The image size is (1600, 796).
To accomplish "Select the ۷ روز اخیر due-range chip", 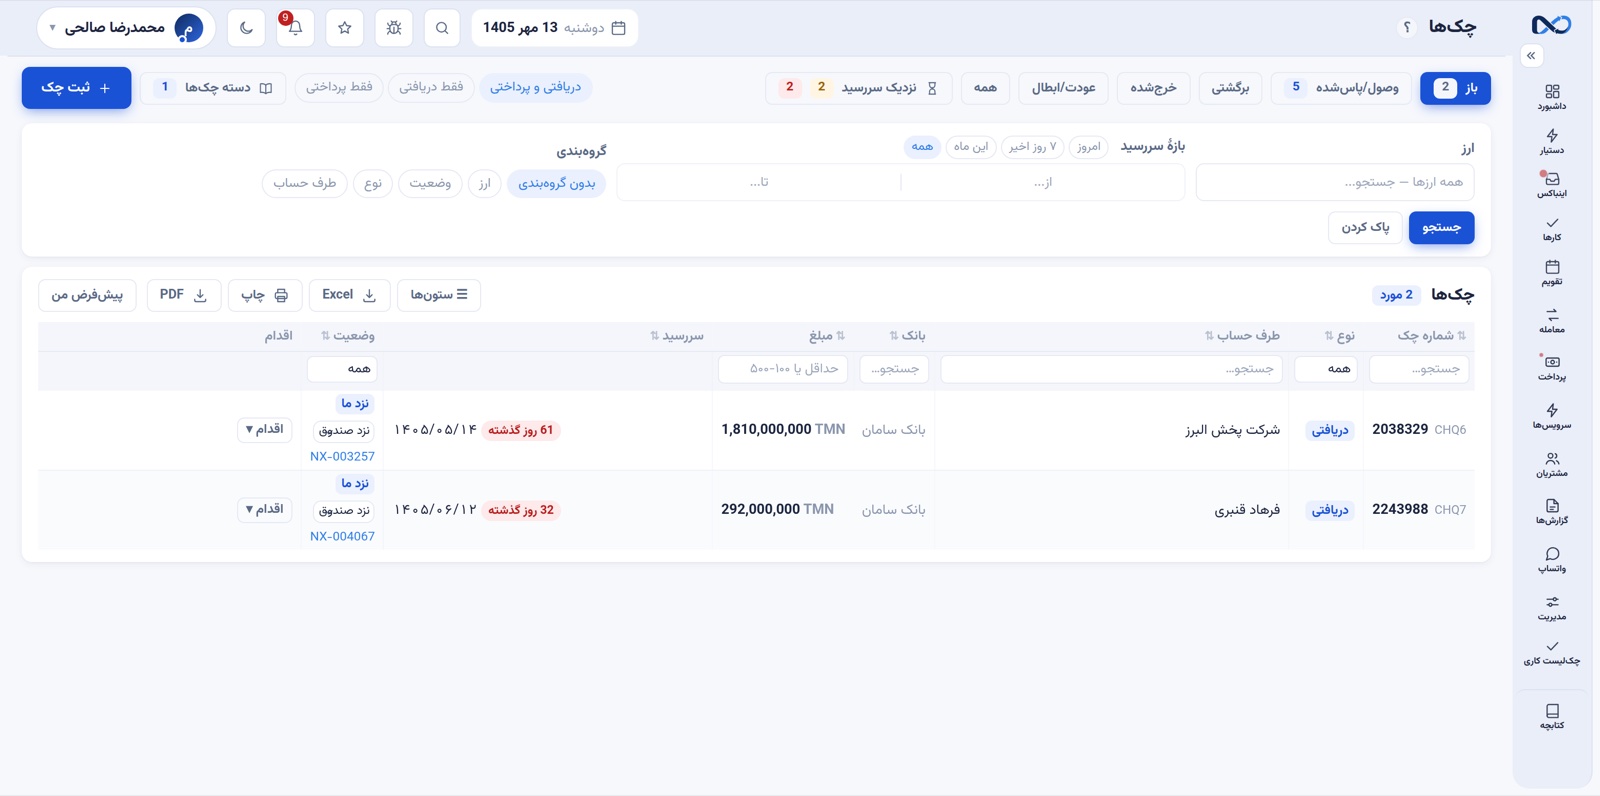I will (x=1032, y=147).
